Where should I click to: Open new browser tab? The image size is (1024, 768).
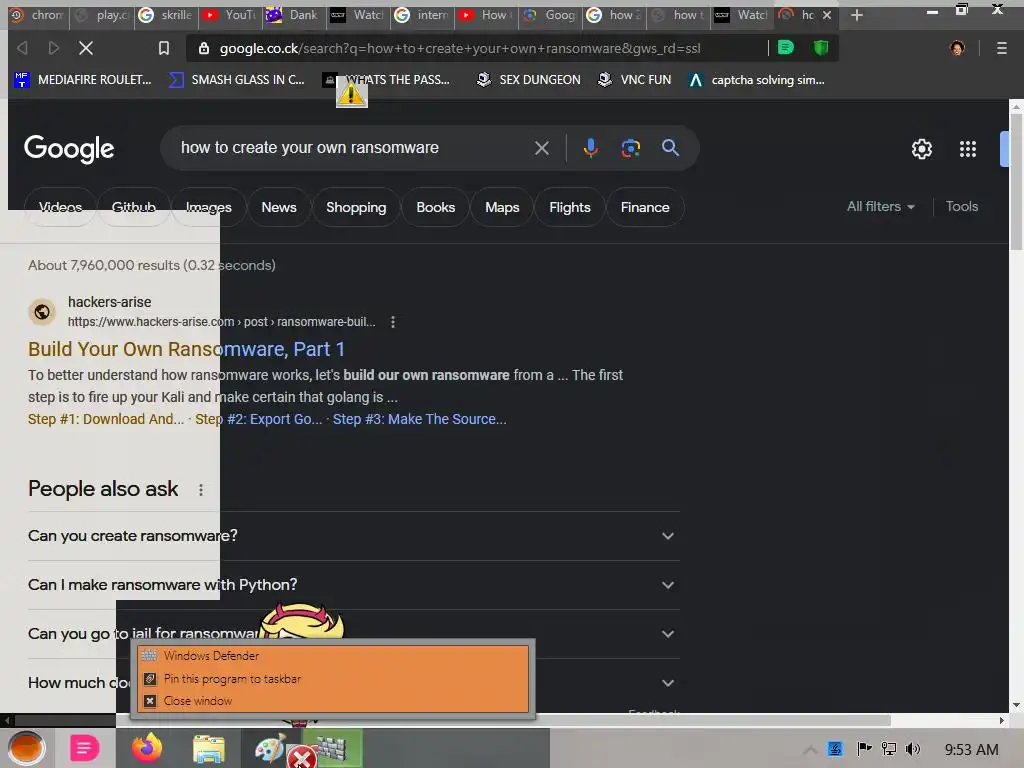pyautogui.click(x=857, y=15)
